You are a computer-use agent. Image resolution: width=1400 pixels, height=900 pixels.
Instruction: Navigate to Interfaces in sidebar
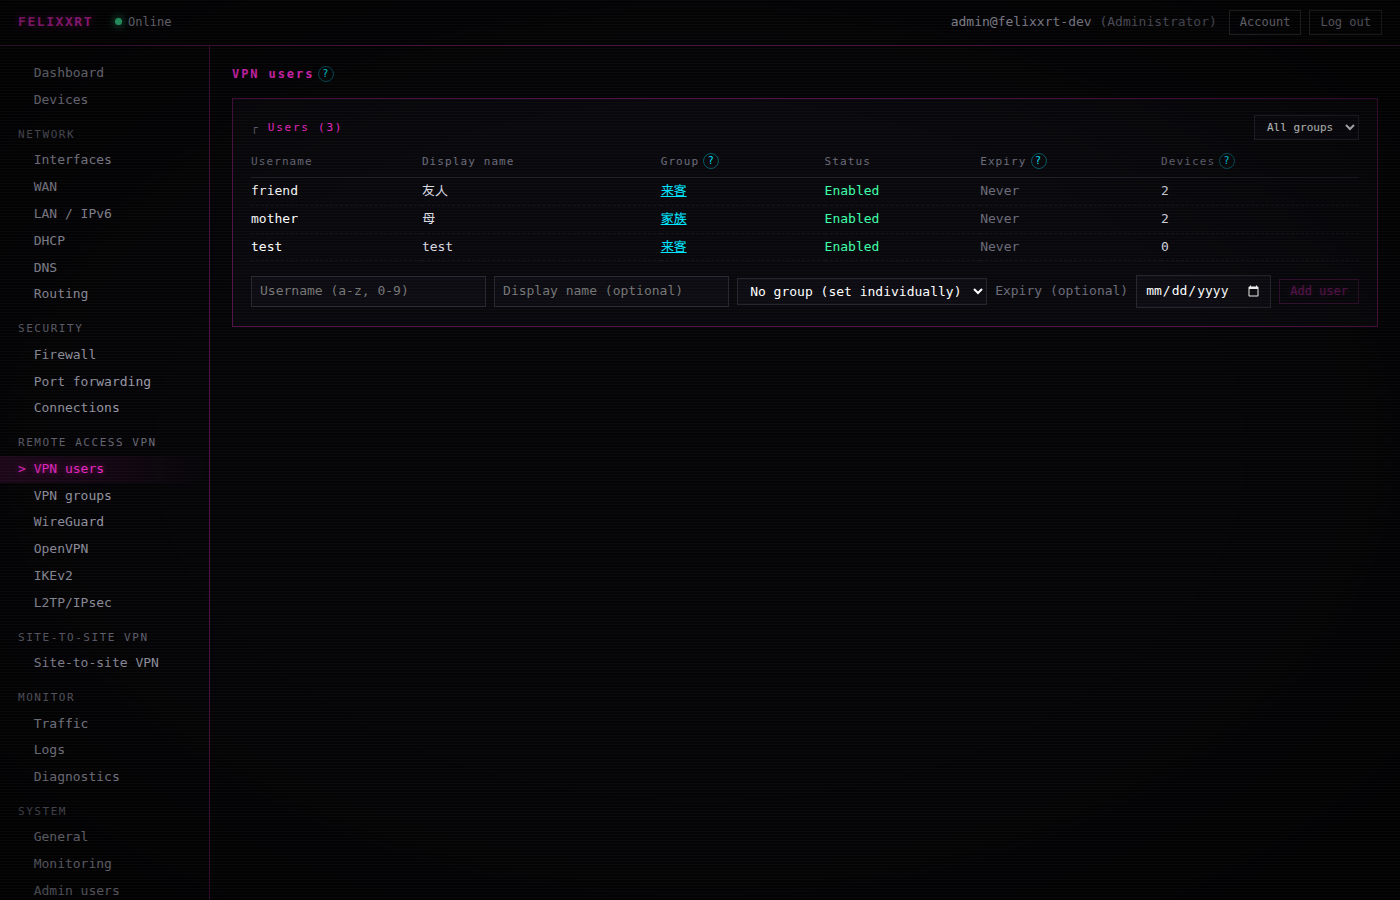[73, 160]
